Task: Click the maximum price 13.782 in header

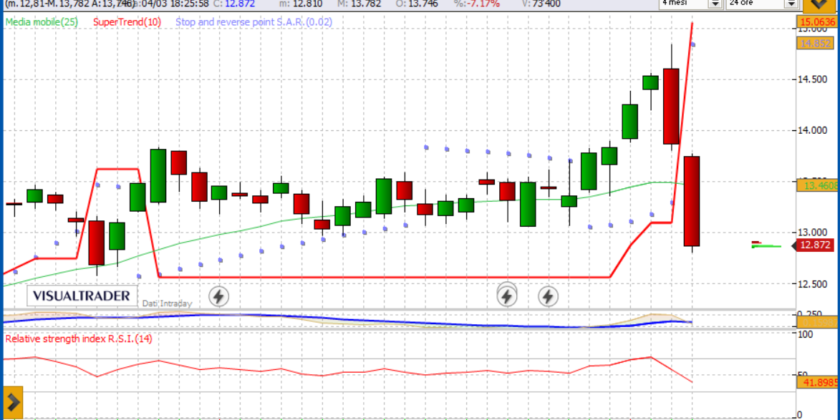Action: 366,4
